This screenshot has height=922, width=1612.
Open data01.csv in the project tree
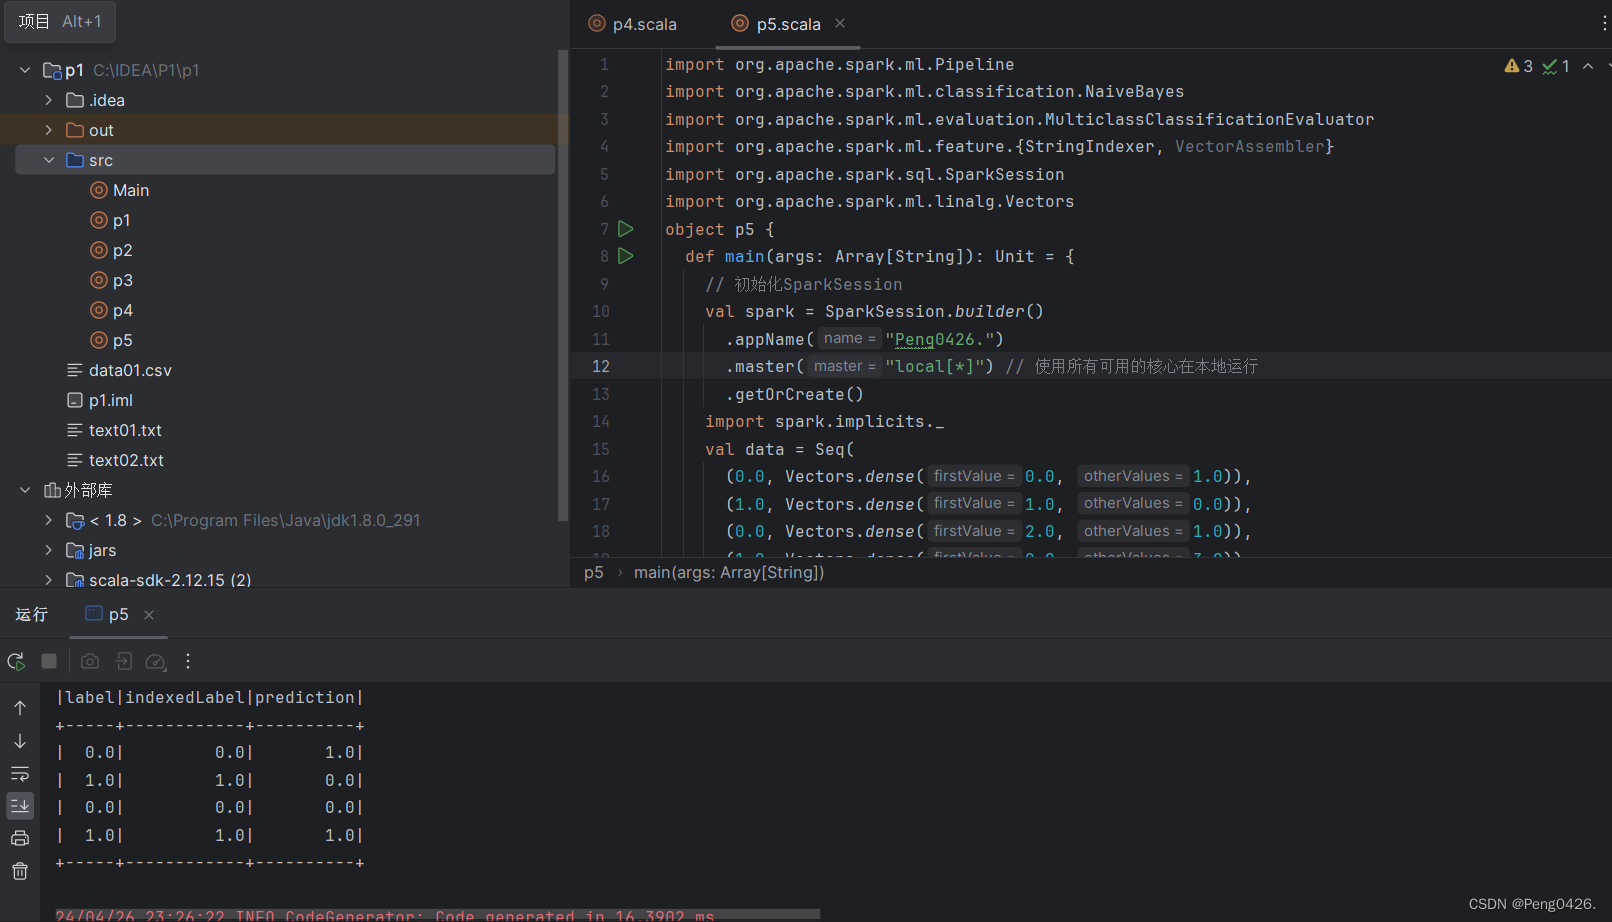[x=130, y=370]
